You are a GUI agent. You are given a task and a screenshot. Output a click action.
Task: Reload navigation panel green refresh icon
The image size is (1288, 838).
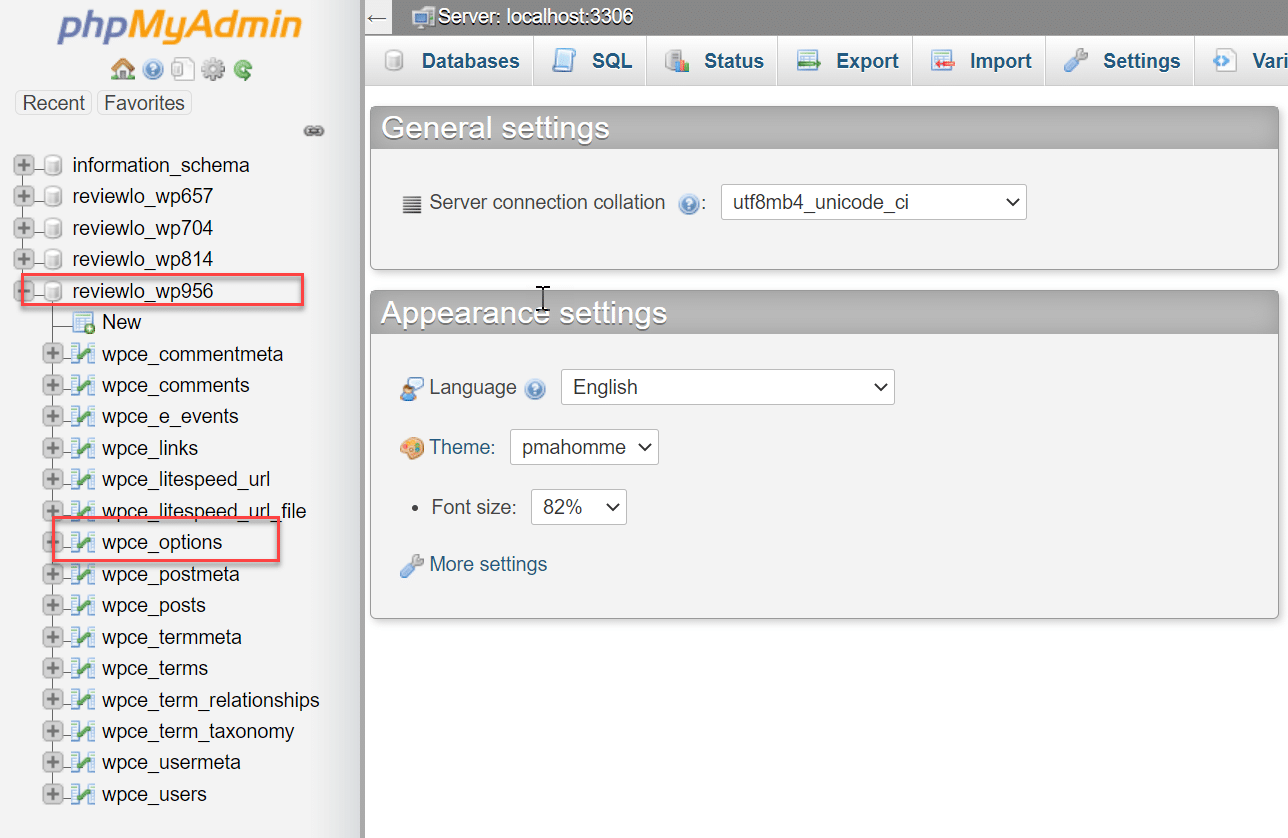coord(242,70)
